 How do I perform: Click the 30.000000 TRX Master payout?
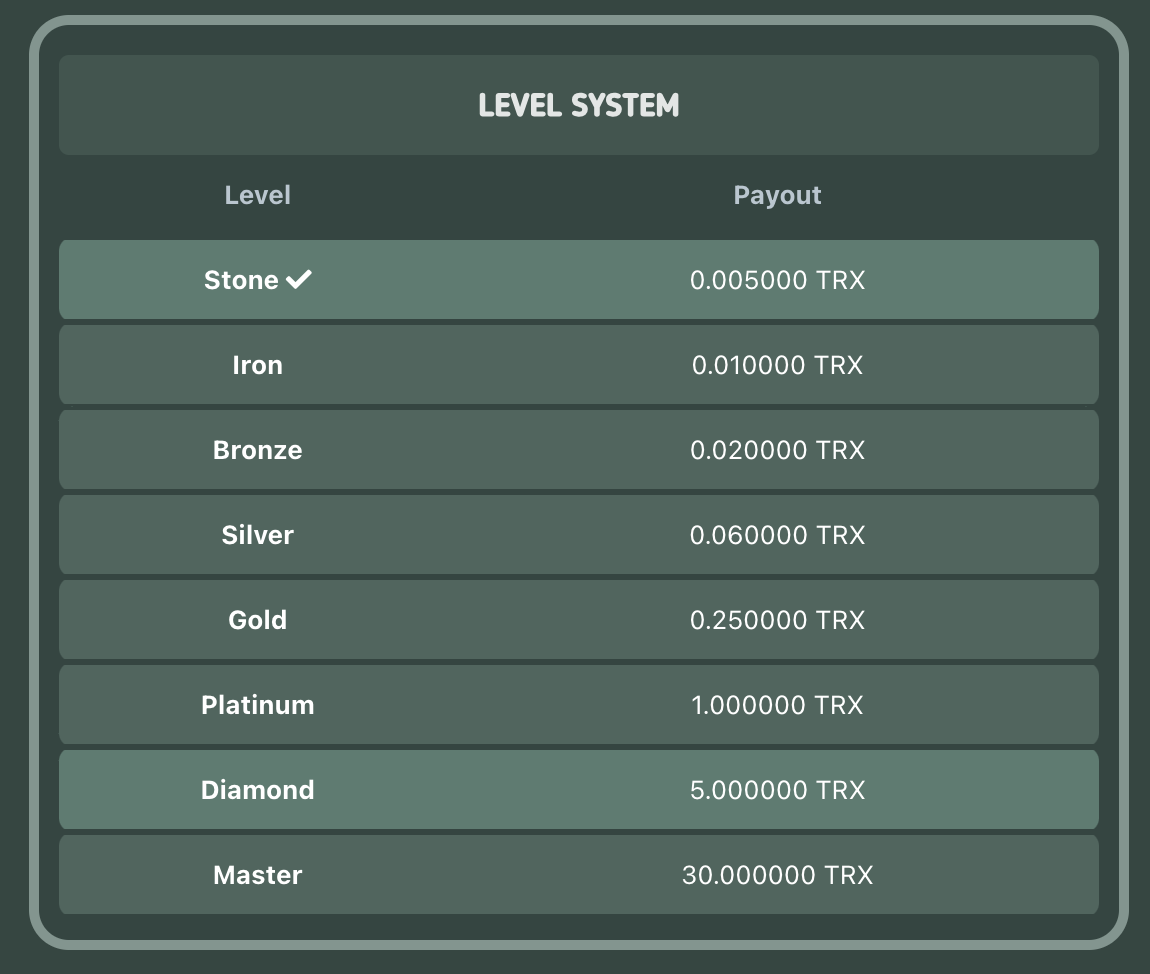click(777, 875)
